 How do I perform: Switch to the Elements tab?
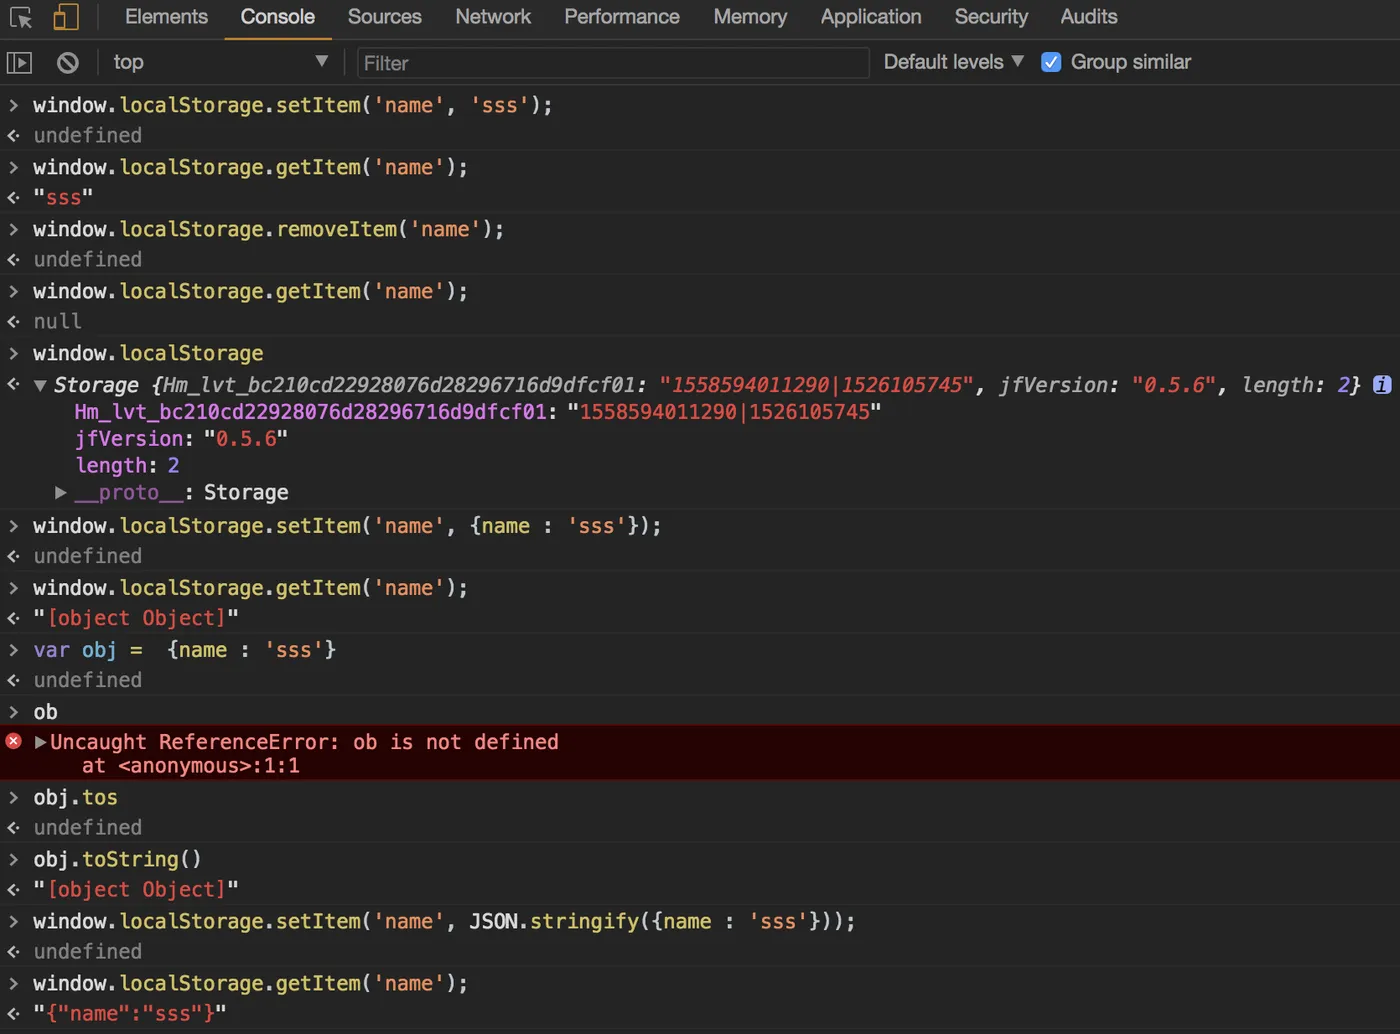click(166, 17)
